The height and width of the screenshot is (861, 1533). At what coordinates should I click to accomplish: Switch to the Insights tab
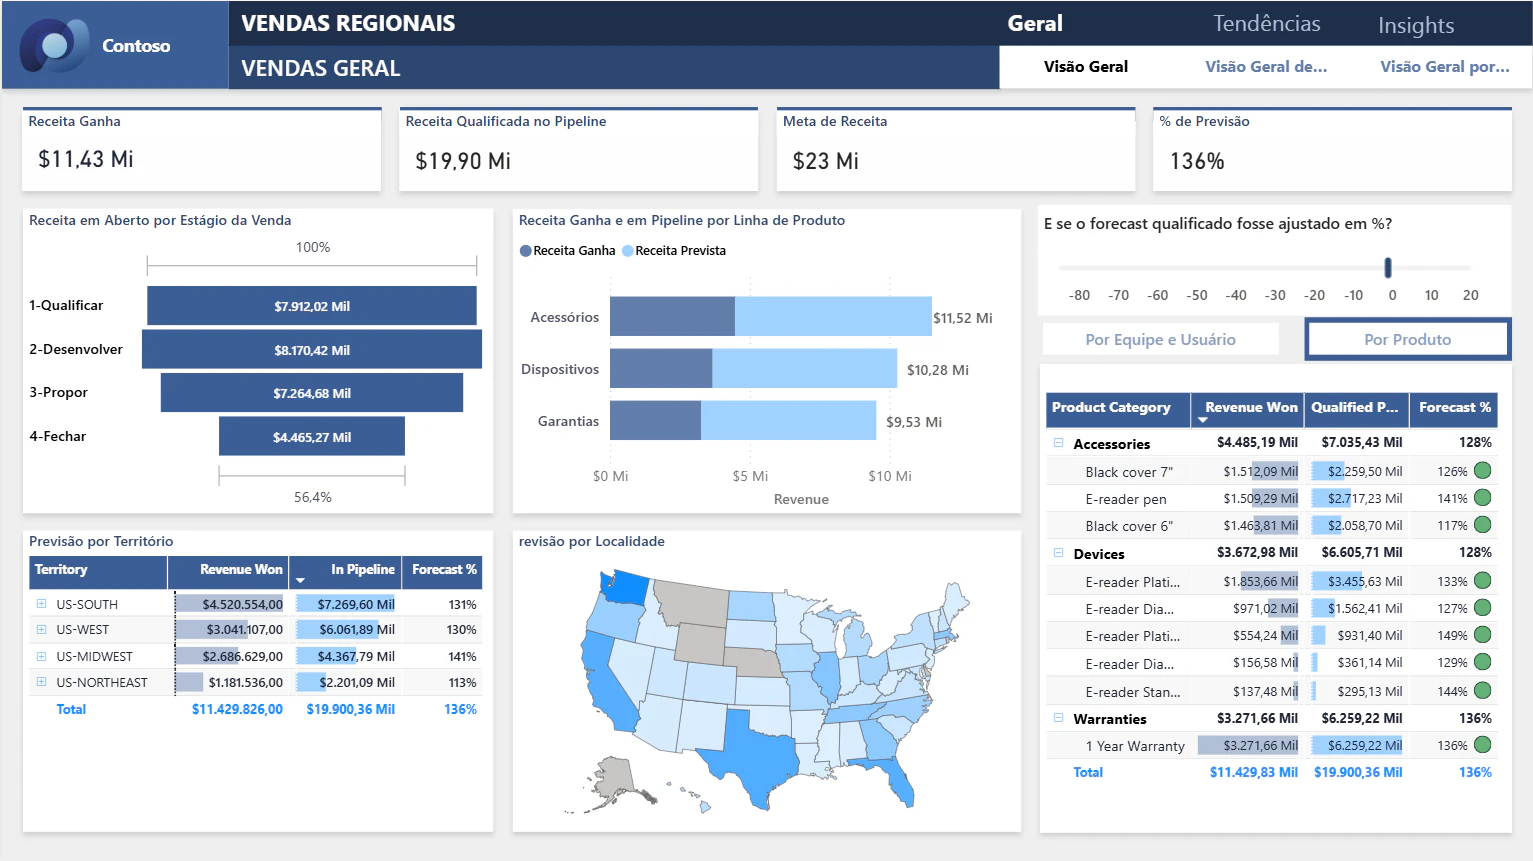pos(1416,25)
